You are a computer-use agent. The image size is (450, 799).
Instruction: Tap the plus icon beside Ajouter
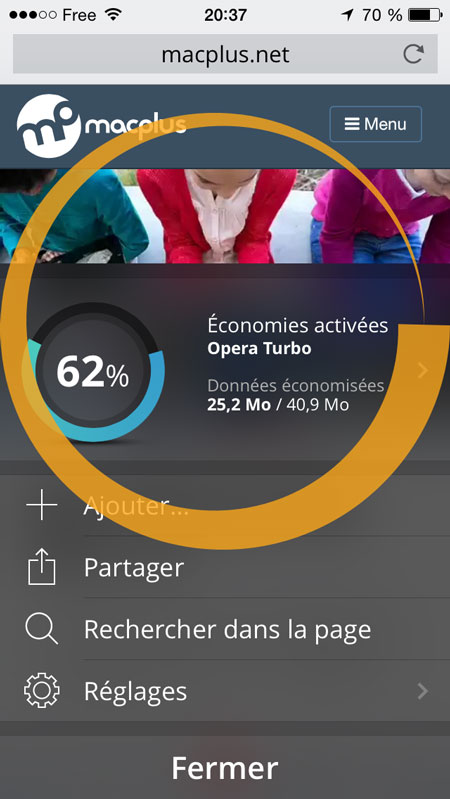pos(42,504)
